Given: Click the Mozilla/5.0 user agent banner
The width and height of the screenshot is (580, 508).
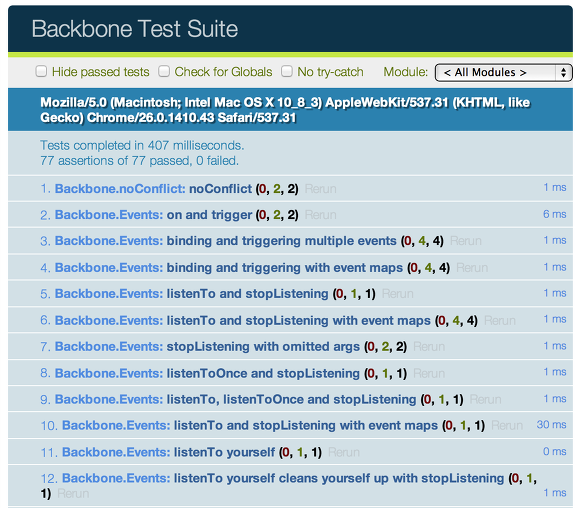Looking at the screenshot, I should pyautogui.click(x=290, y=110).
